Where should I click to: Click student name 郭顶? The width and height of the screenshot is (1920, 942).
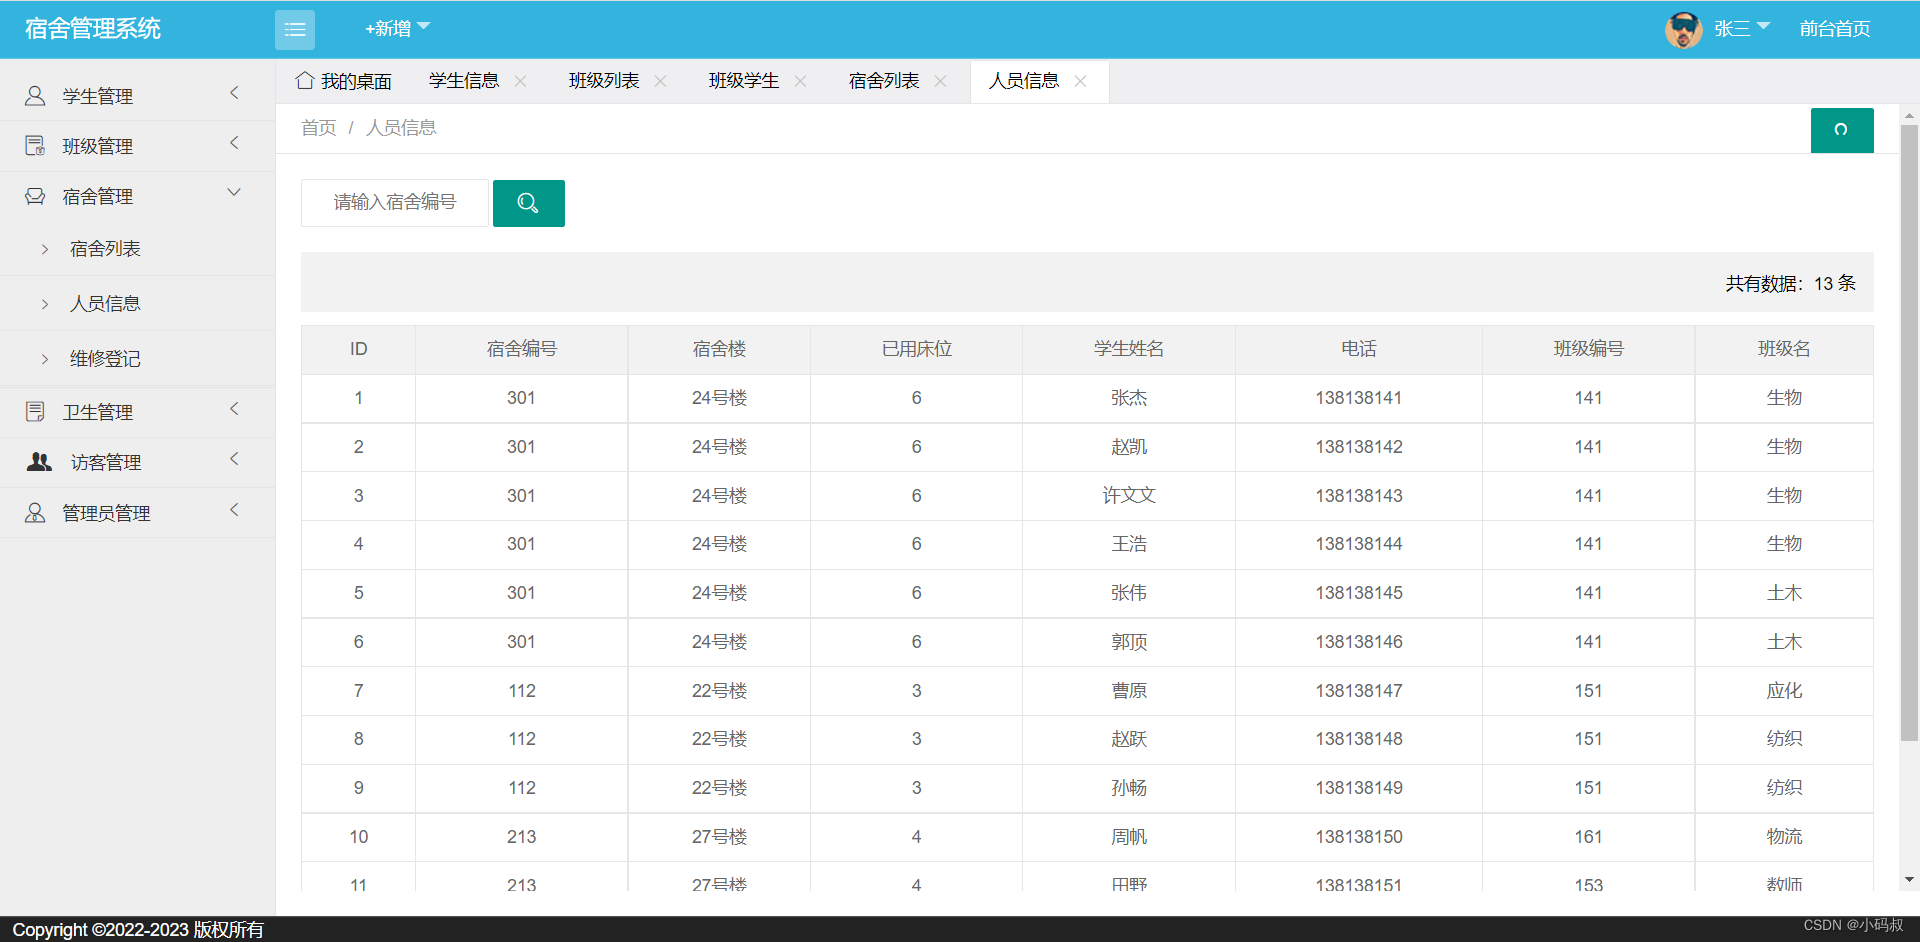1129,642
